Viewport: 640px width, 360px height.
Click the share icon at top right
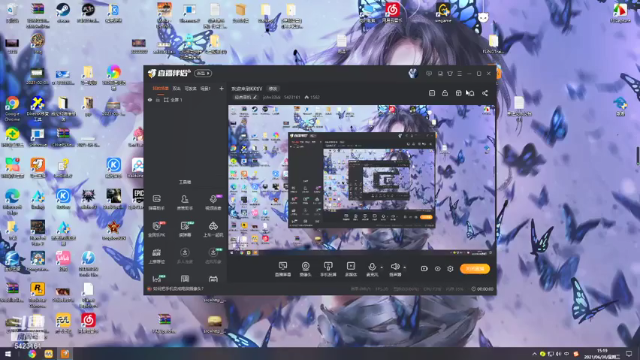[484, 93]
